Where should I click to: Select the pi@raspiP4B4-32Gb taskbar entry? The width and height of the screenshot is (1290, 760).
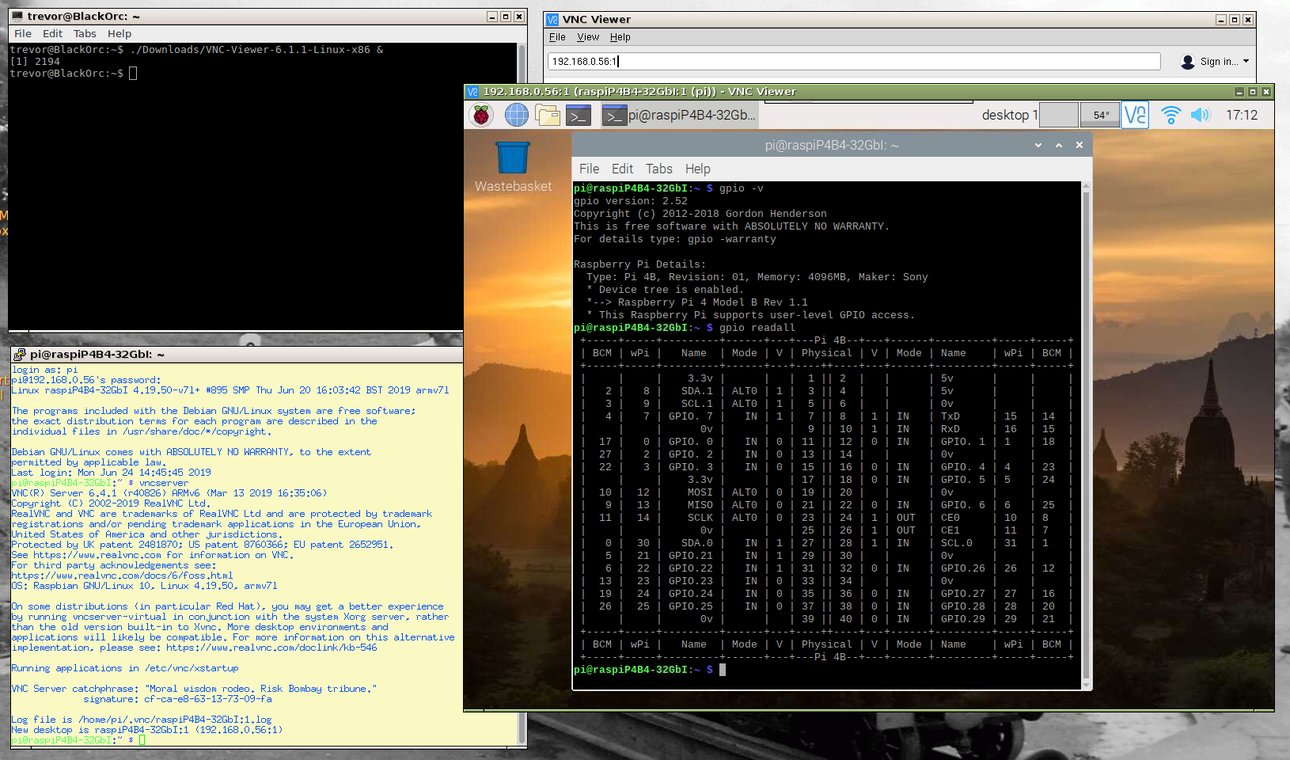coord(680,115)
